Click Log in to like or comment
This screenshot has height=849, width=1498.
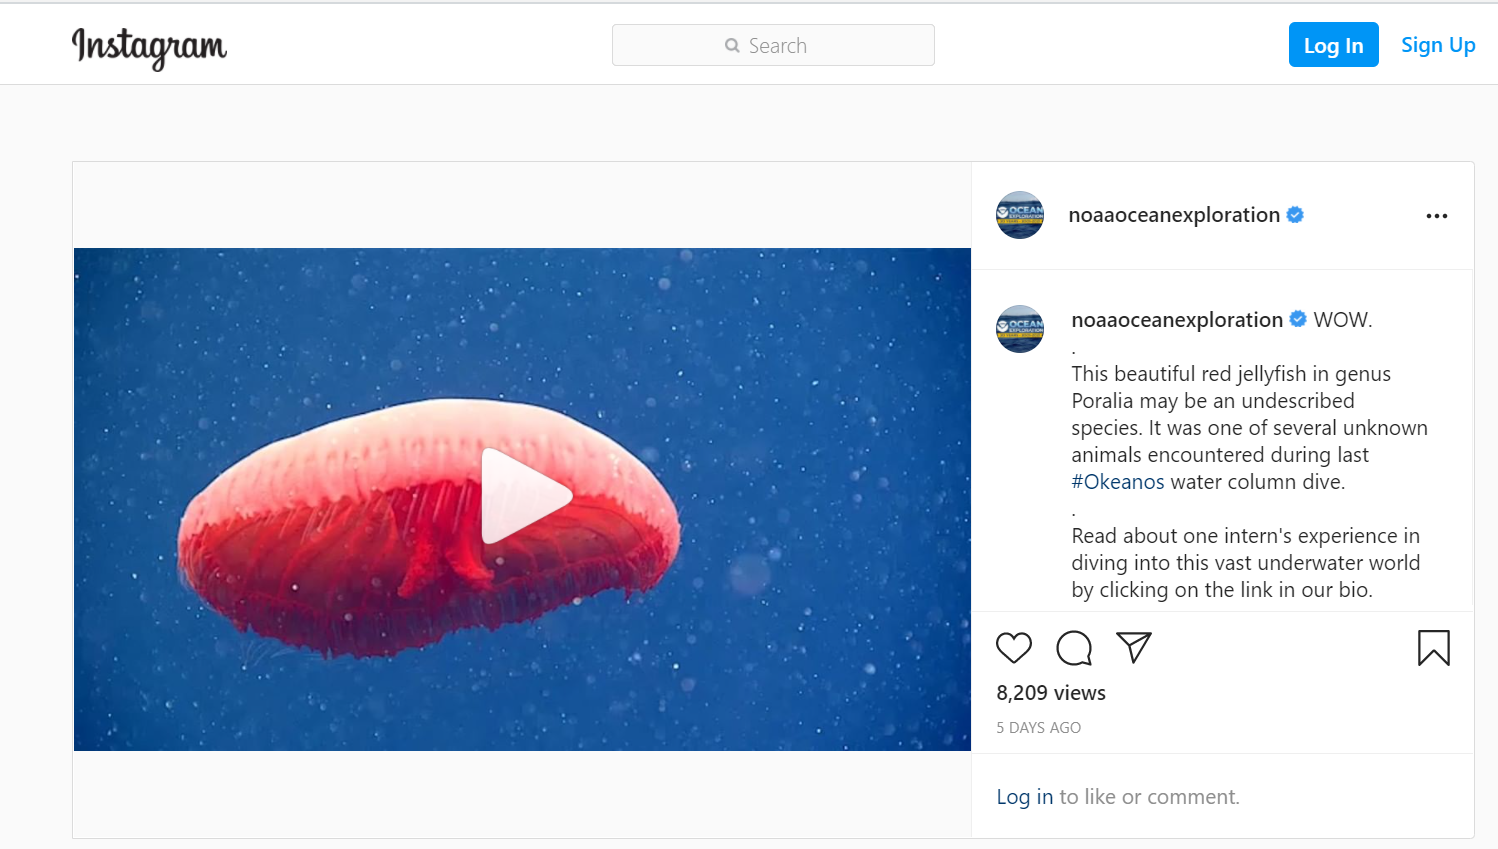[1025, 797]
